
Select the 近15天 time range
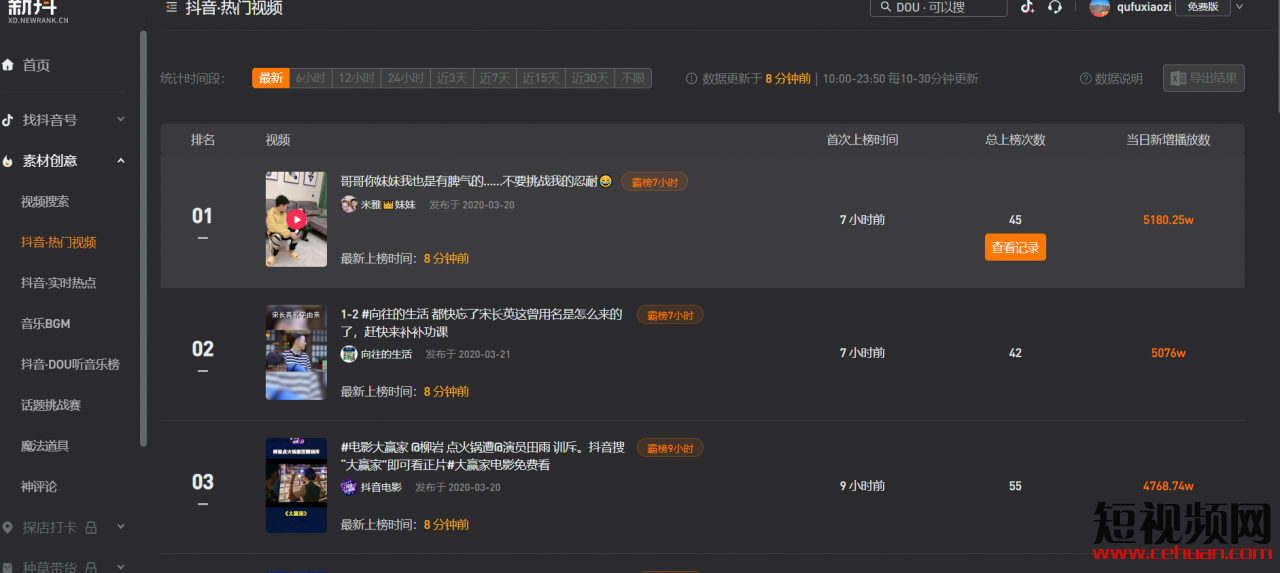coord(540,78)
